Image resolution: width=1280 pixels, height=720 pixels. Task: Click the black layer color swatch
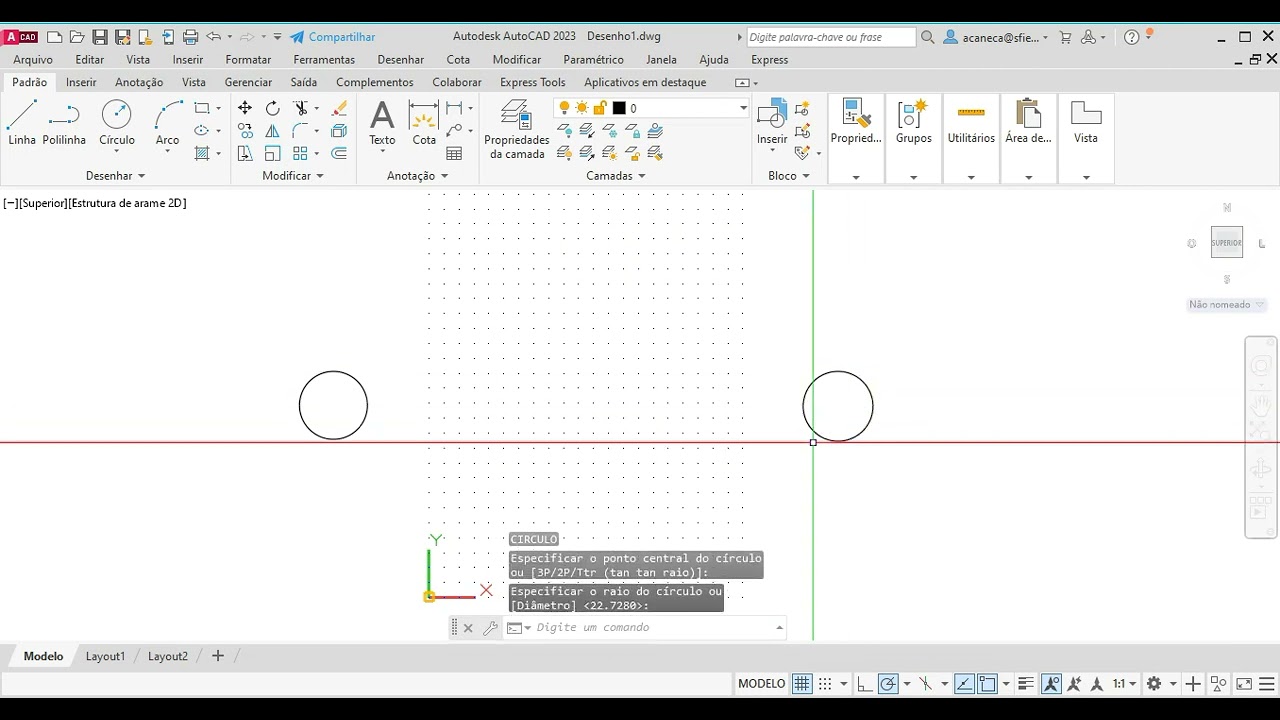(619, 108)
